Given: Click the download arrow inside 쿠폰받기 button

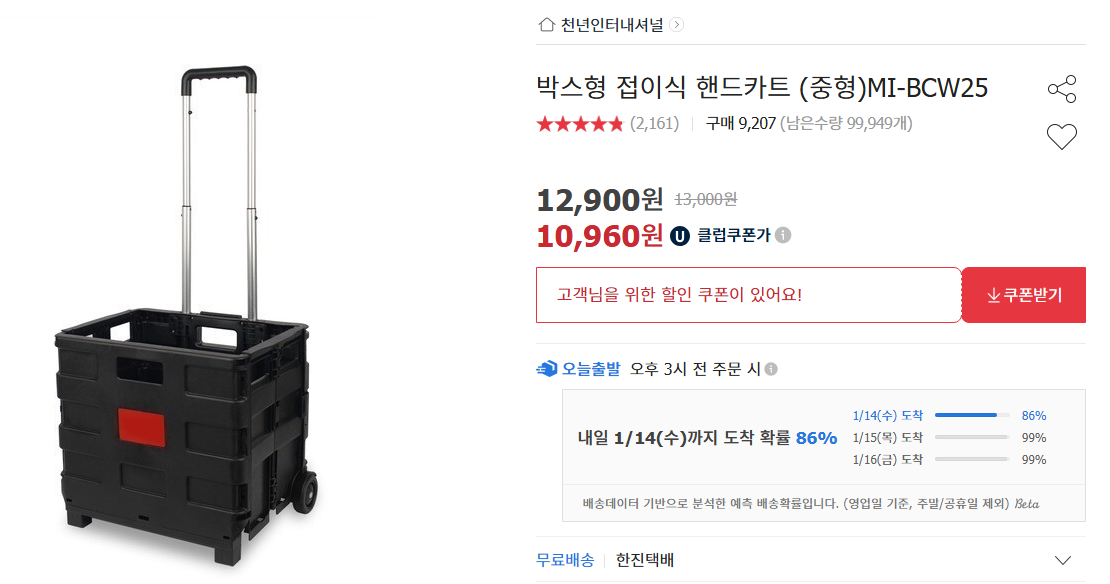Looking at the screenshot, I should tap(992, 294).
